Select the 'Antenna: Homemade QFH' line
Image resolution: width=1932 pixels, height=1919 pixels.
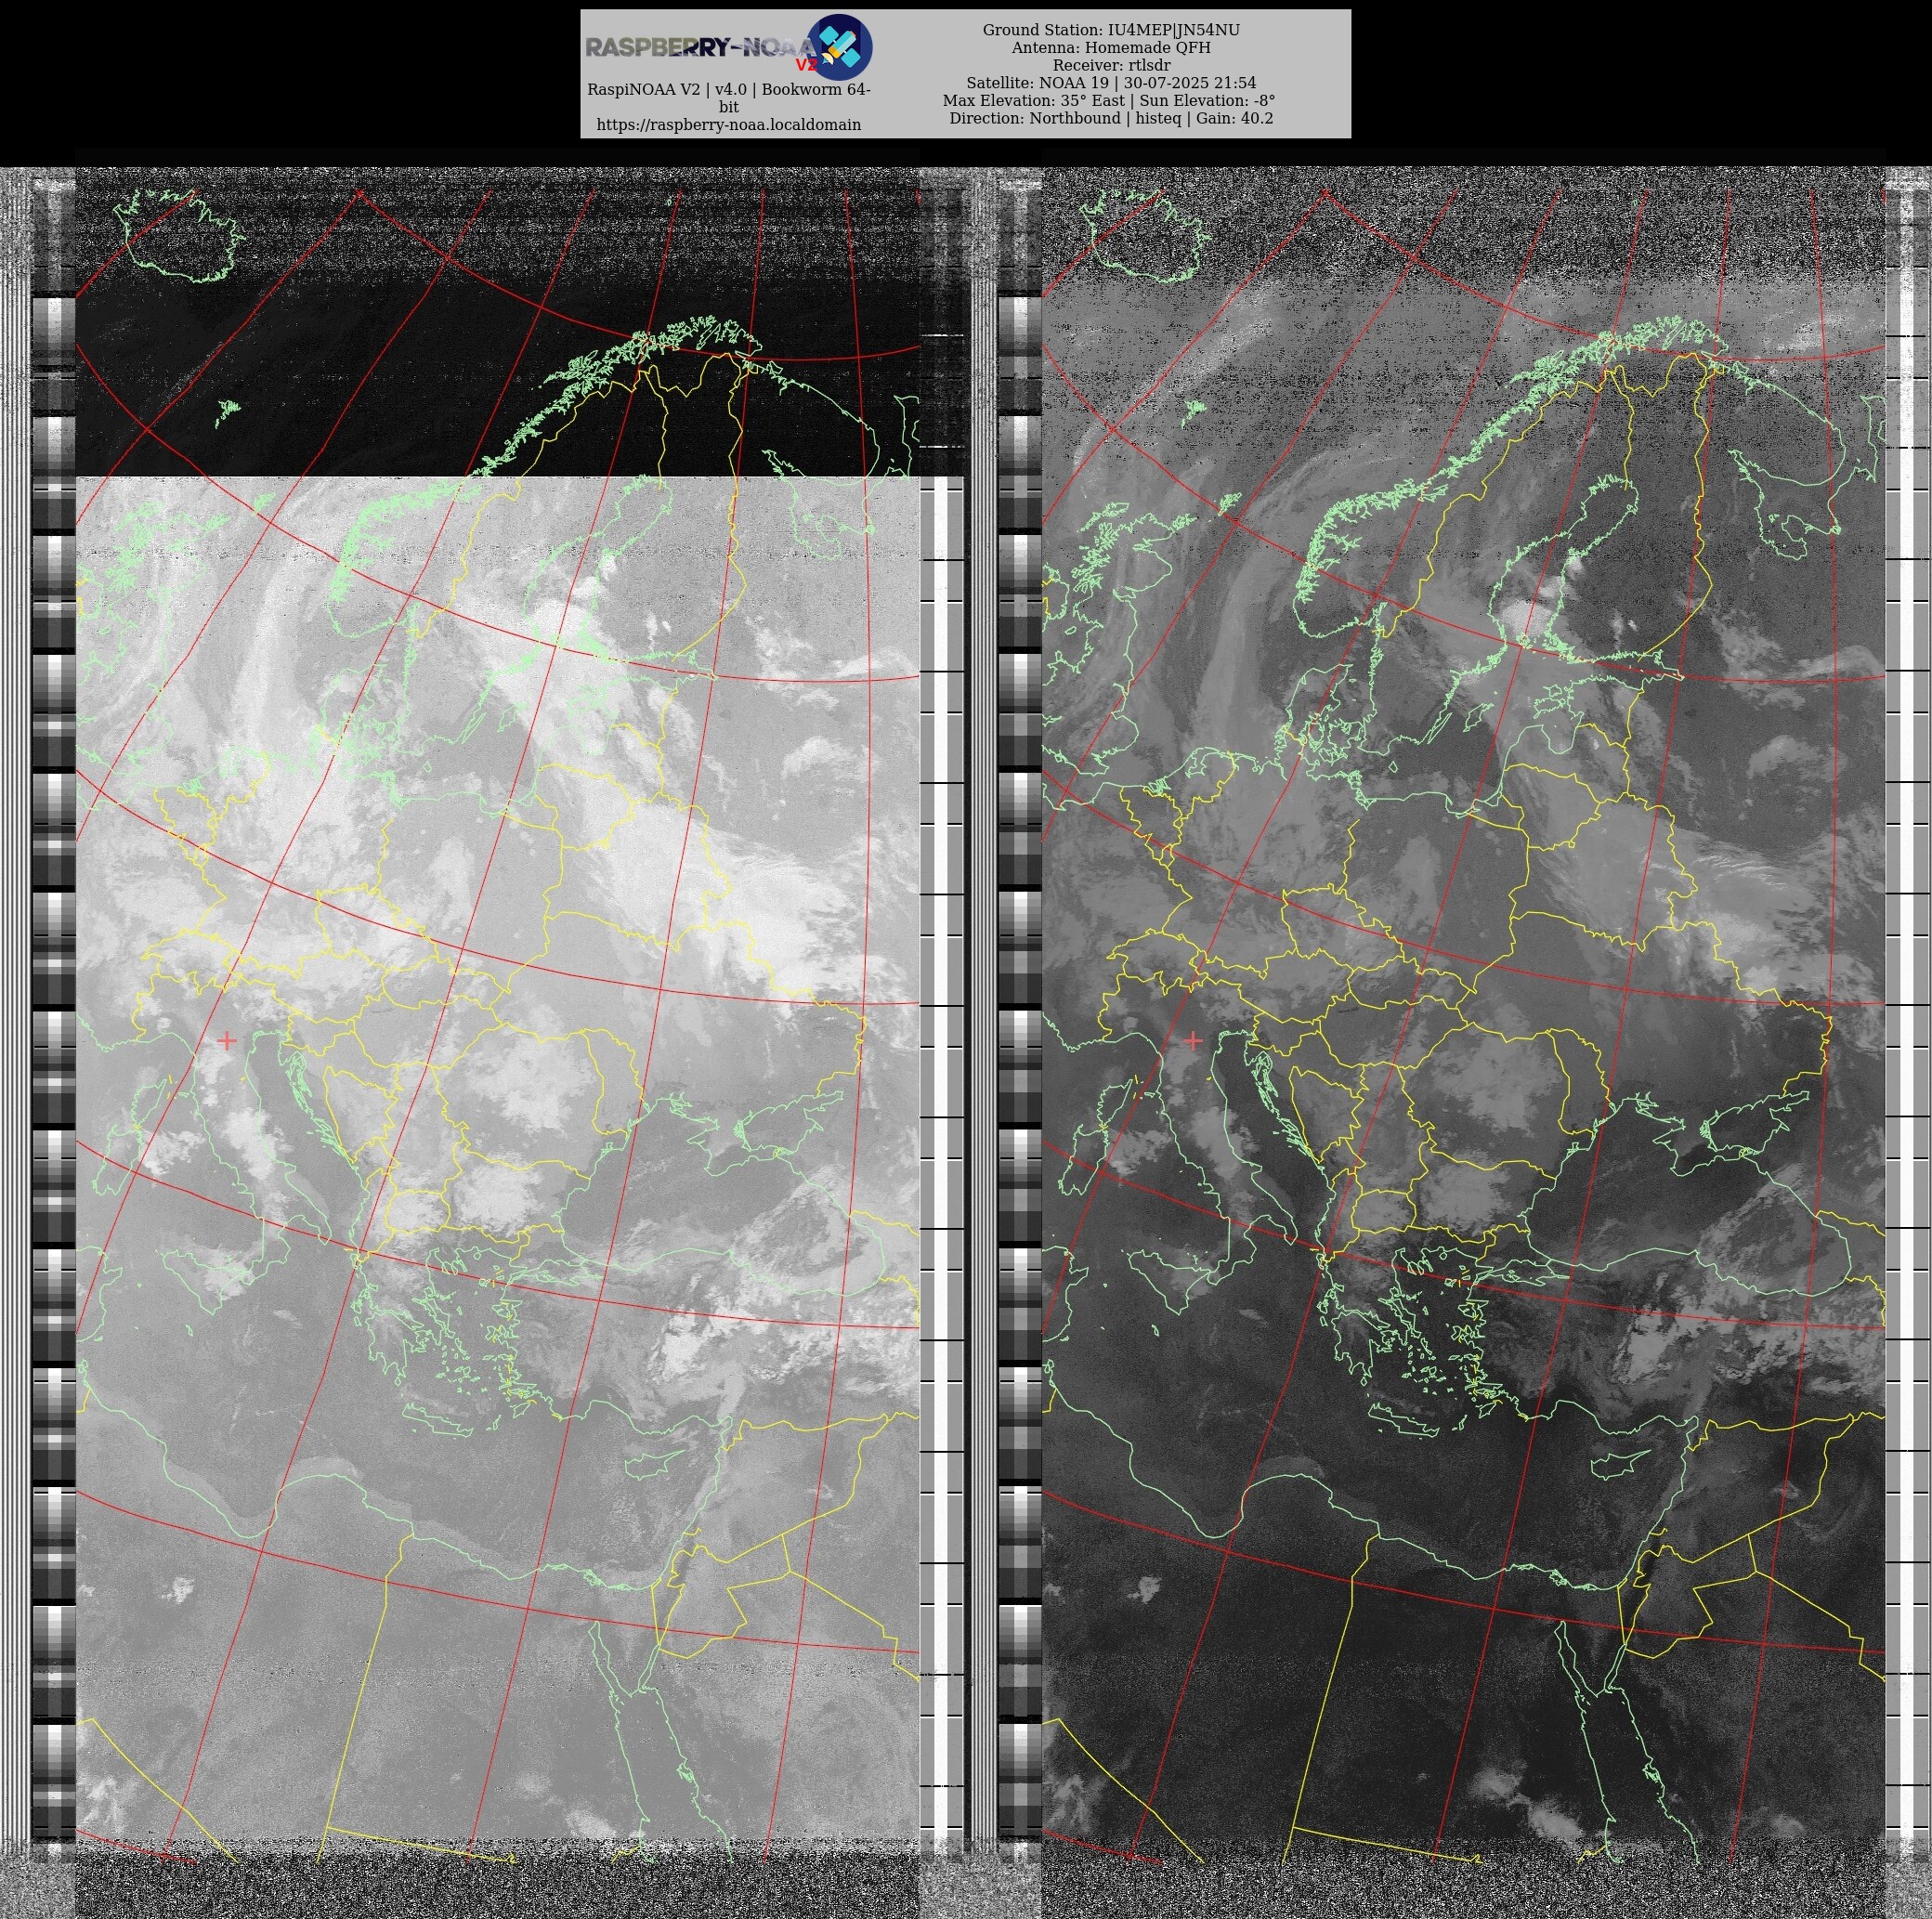[x=1111, y=48]
